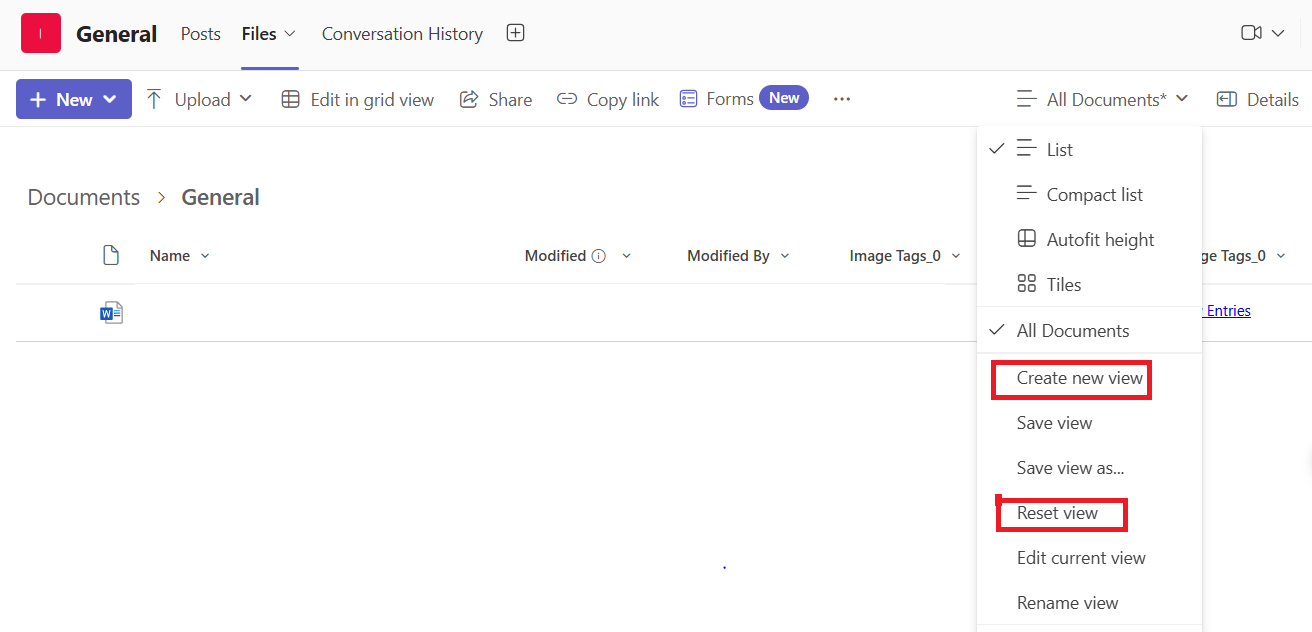The image size is (1312, 632).
Task: Click Save view in the menu
Action: (1054, 423)
